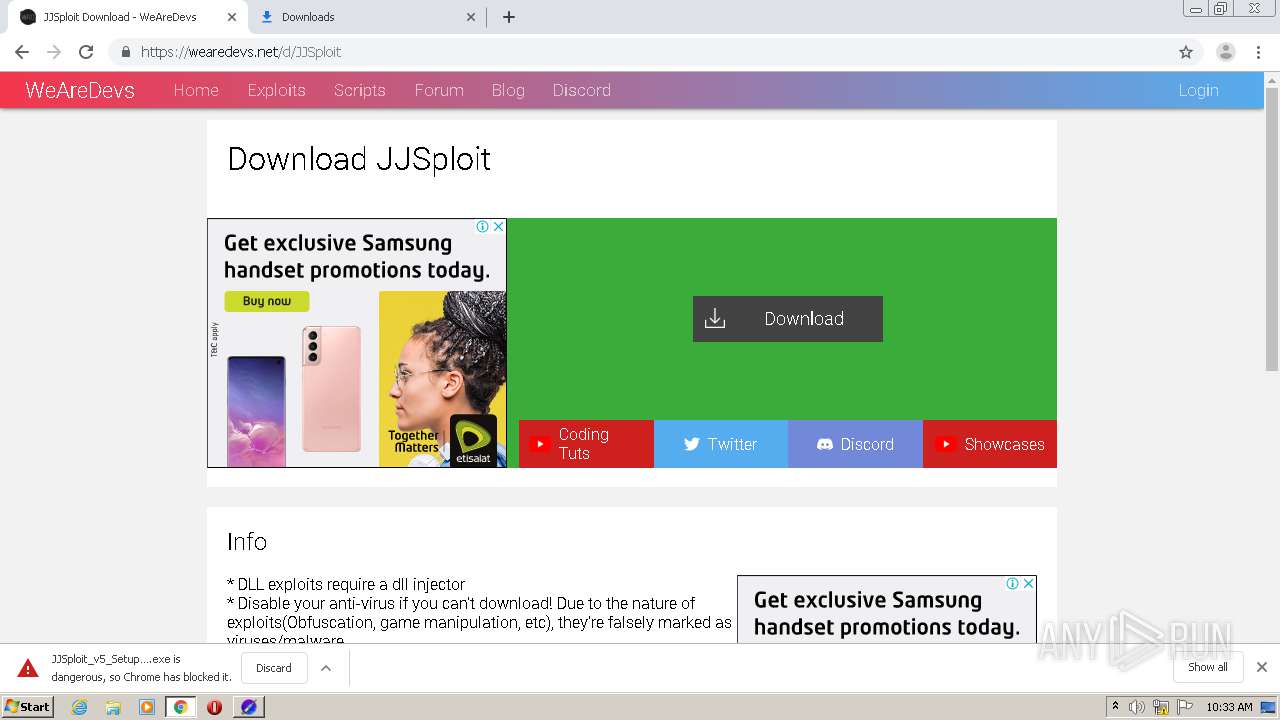The image size is (1280, 720).
Task: Open the Discord navigation link
Action: [581, 90]
